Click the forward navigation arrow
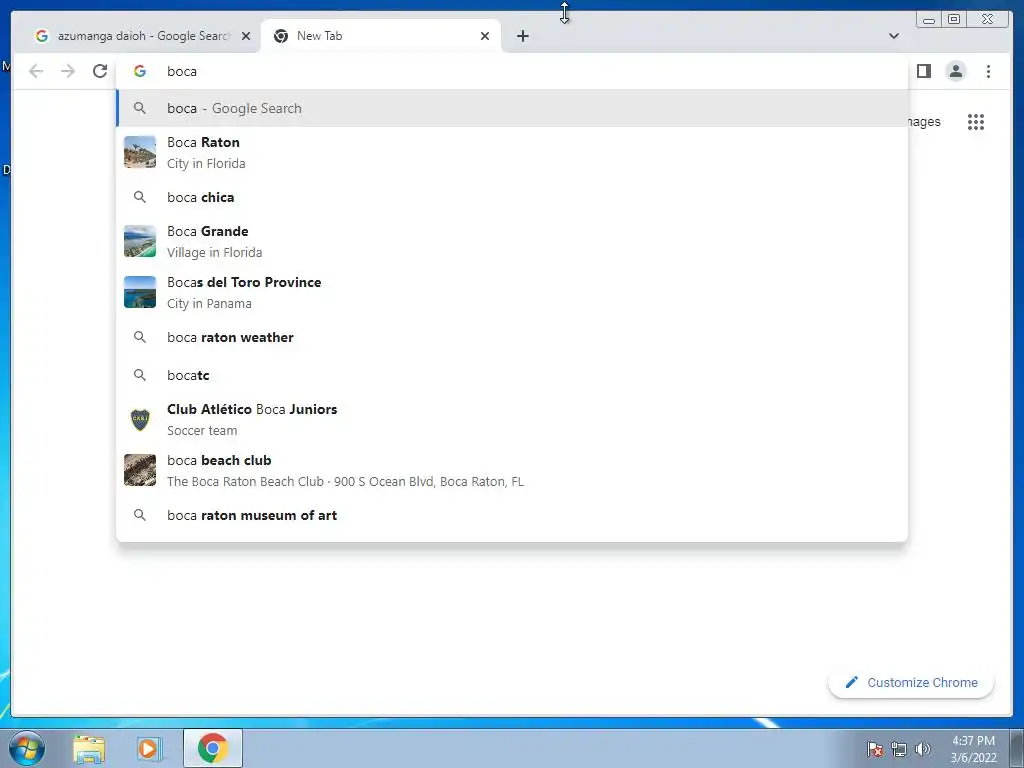Image resolution: width=1024 pixels, height=768 pixels. pos(68,71)
